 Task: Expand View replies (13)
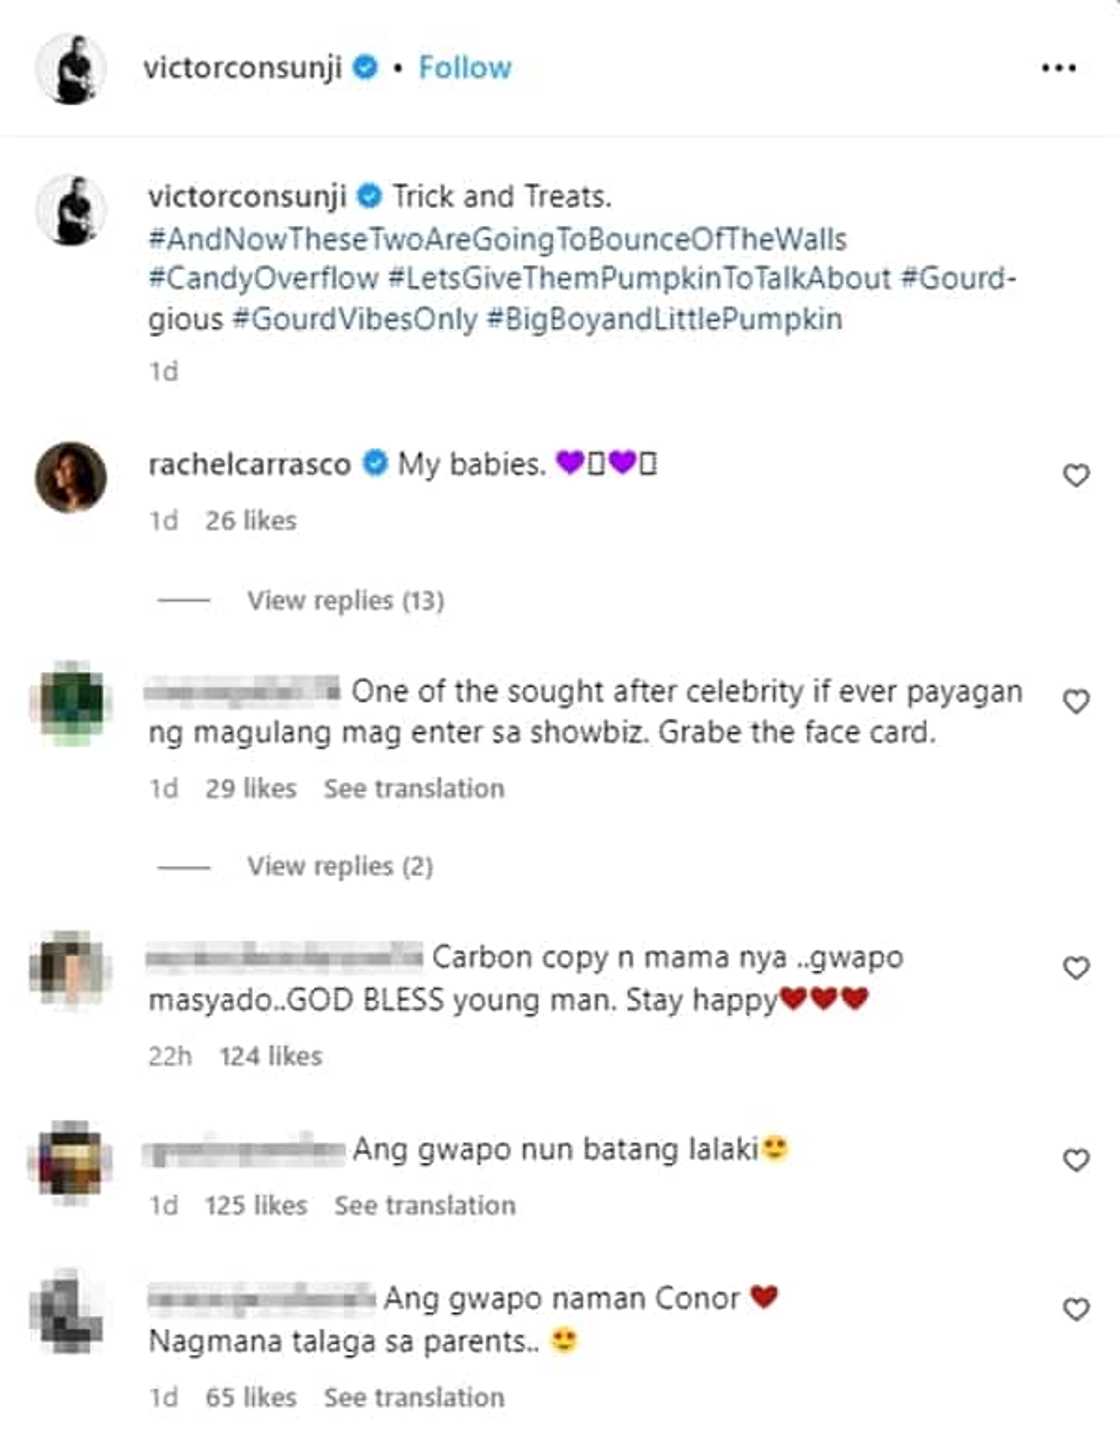[345, 600]
